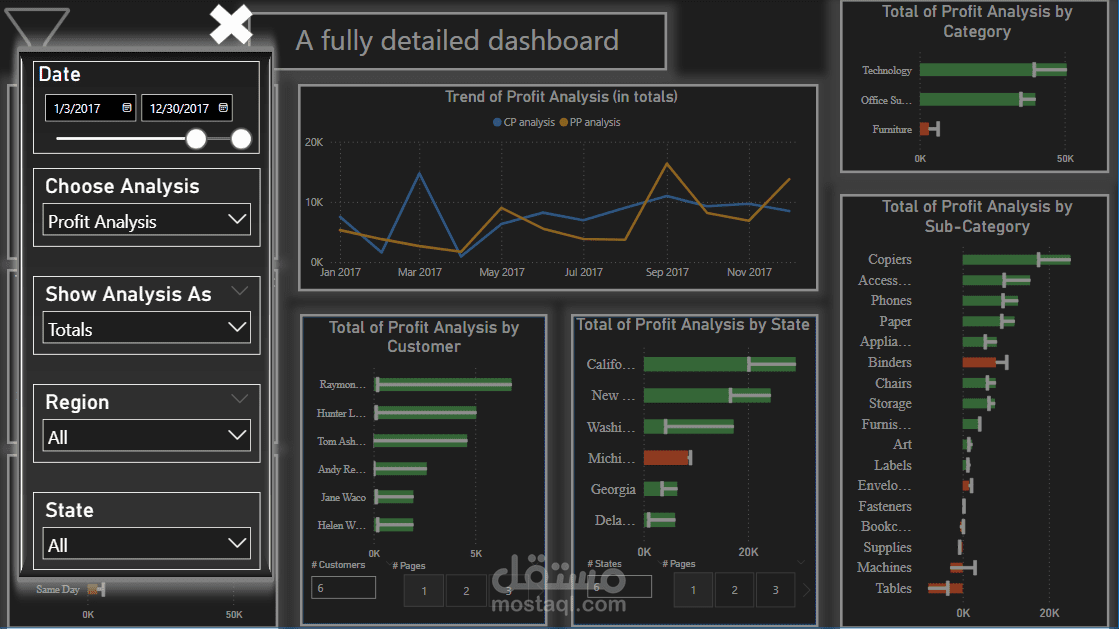This screenshot has width=1119, height=629.
Task: Select the Jane Waco customer bar
Action: coord(394,497)
